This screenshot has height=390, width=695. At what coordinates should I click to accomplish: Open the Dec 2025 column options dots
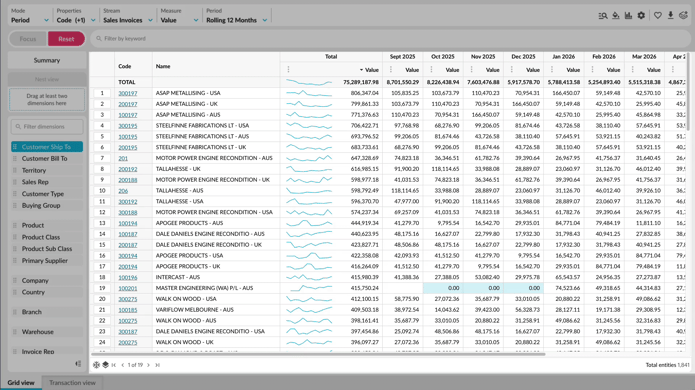tap(512, 70)
